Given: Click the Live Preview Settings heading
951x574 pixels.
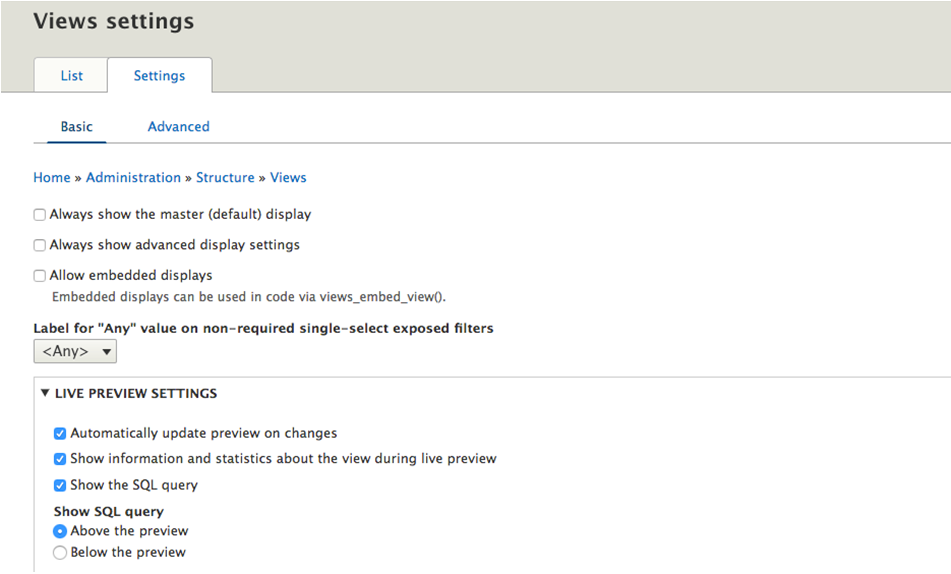Looking at the screenshot, I should pos(136,394).
